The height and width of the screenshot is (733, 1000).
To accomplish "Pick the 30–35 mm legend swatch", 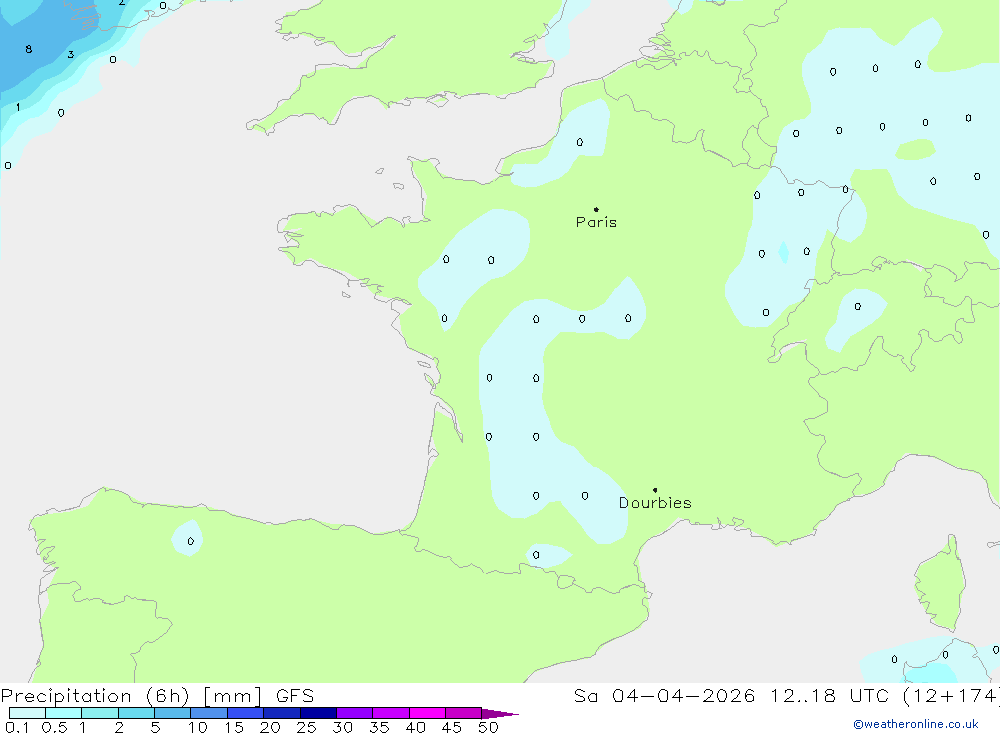I will [355, 713].
